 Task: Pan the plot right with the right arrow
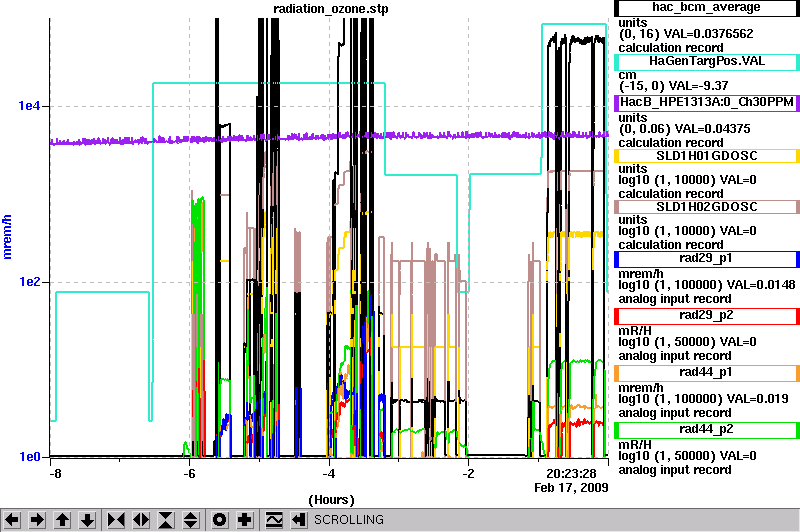37,520
